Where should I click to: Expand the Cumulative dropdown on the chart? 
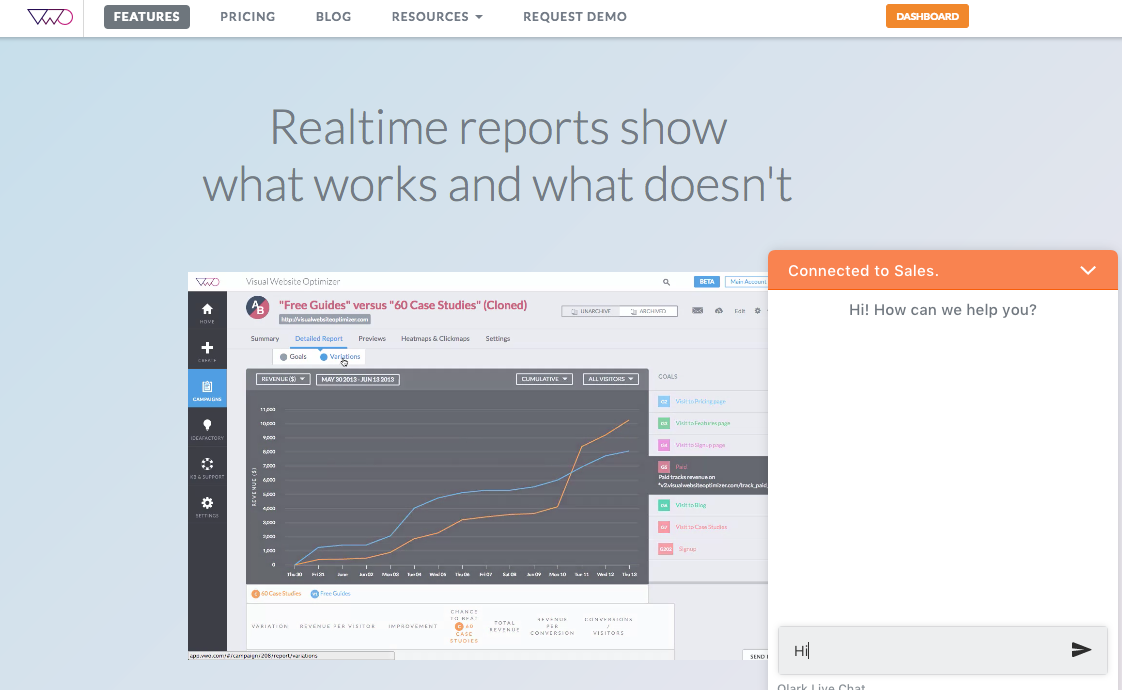pyautogui.click(x=544, y=379)
